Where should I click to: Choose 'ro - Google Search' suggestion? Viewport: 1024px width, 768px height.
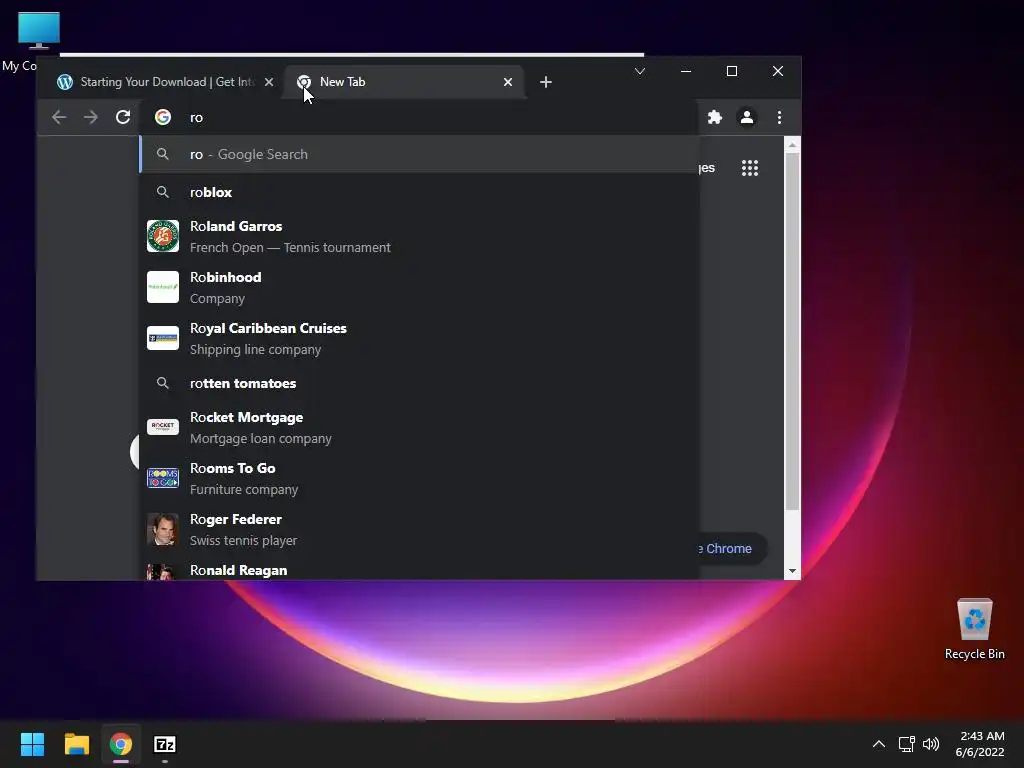click(419, 154)
